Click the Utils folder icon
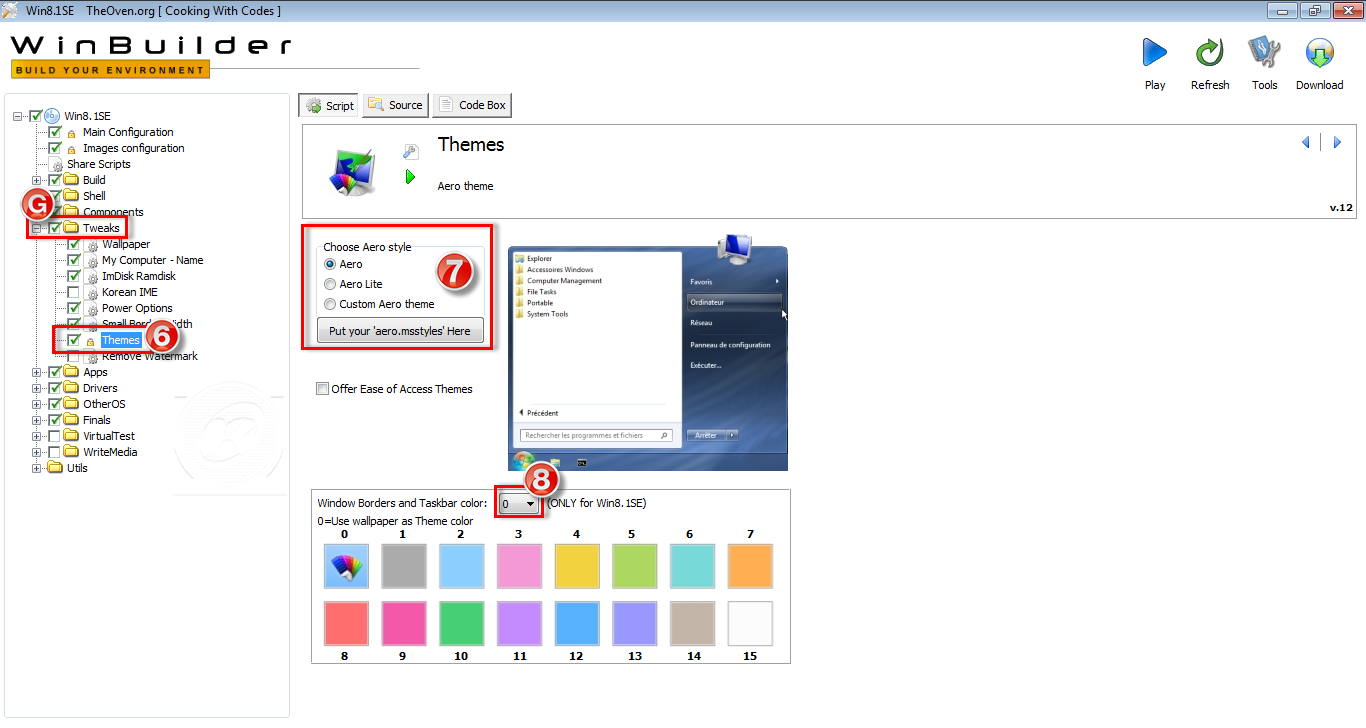Image resolution: width=1366 pixels, height=728 pixels. pyautogui.click(x=55, y=468)
